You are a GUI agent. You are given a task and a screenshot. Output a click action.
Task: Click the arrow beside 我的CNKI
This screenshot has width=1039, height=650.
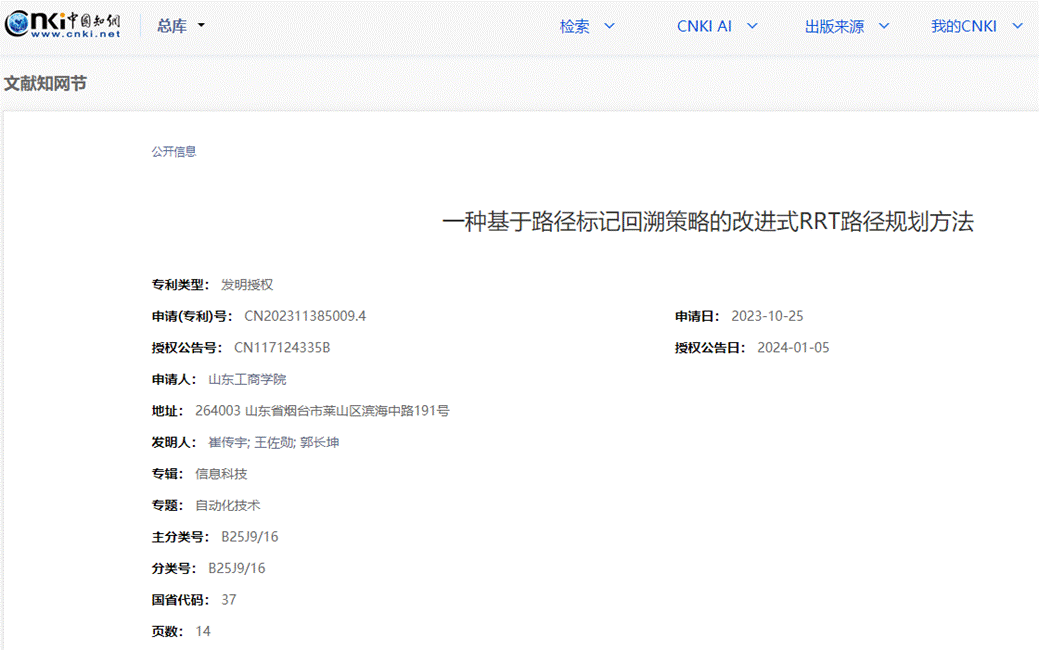[1017, 26]
